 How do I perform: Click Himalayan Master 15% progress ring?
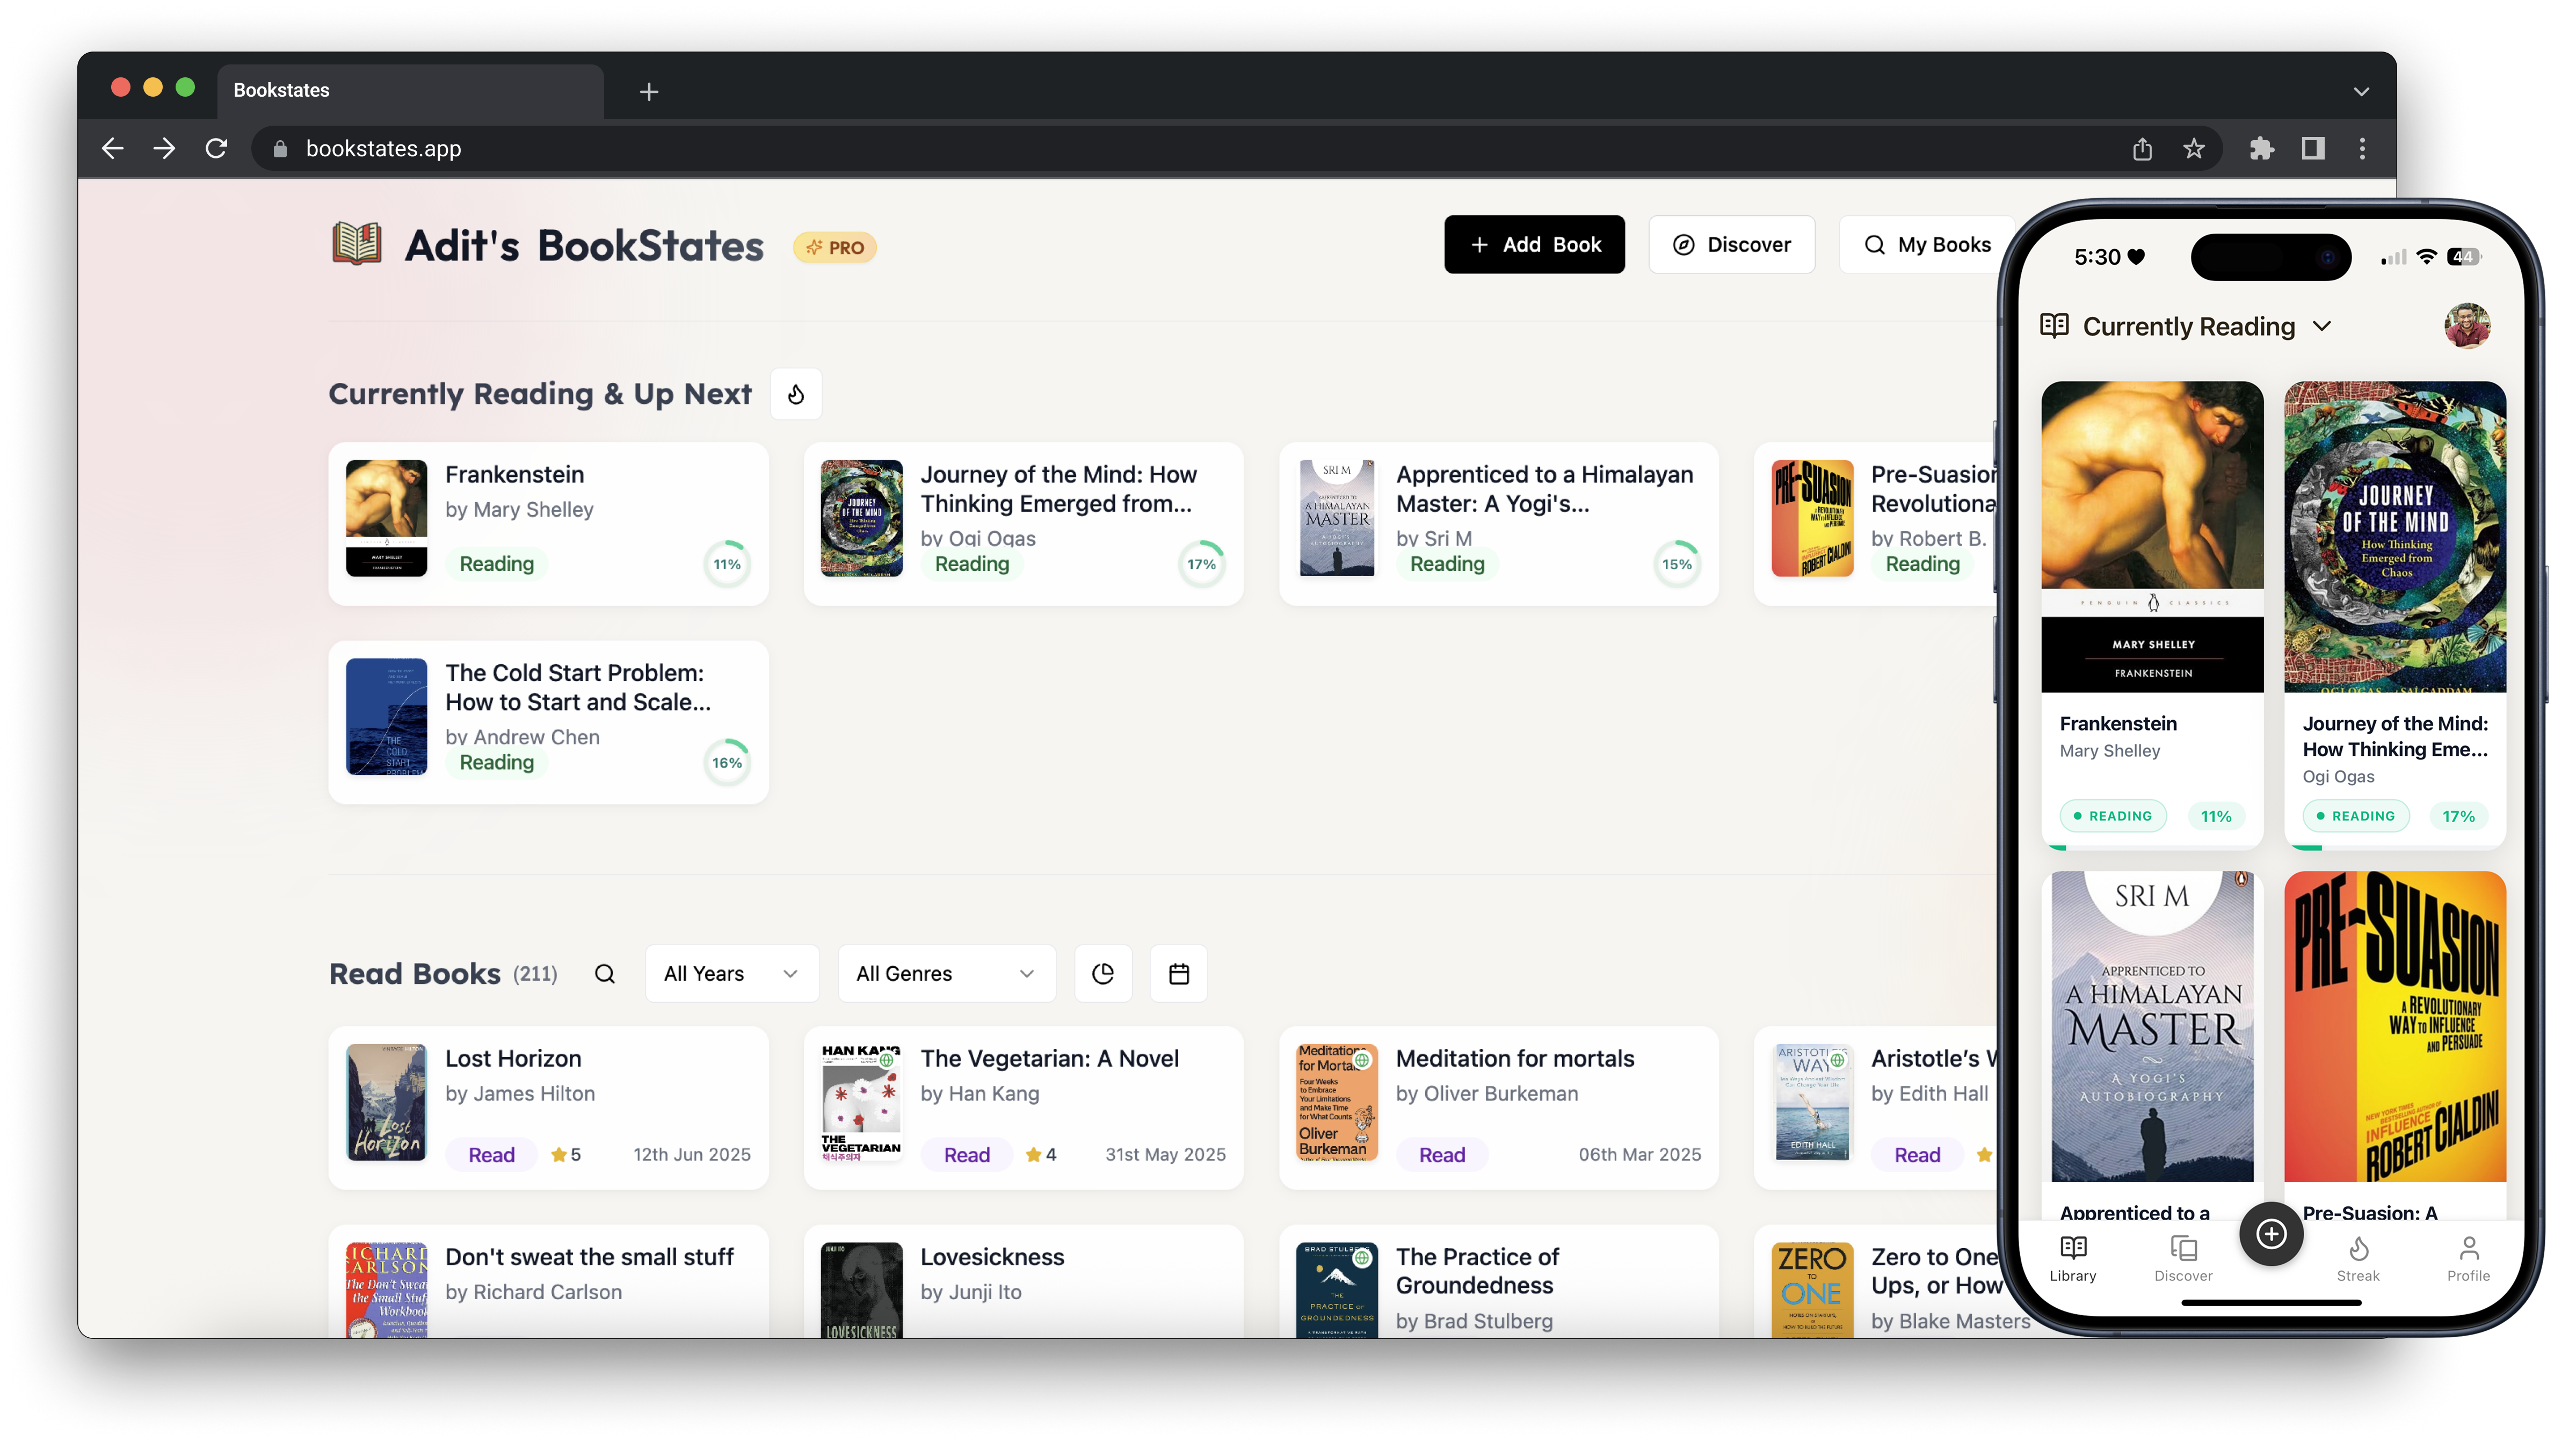click(x=1677, y=564)
